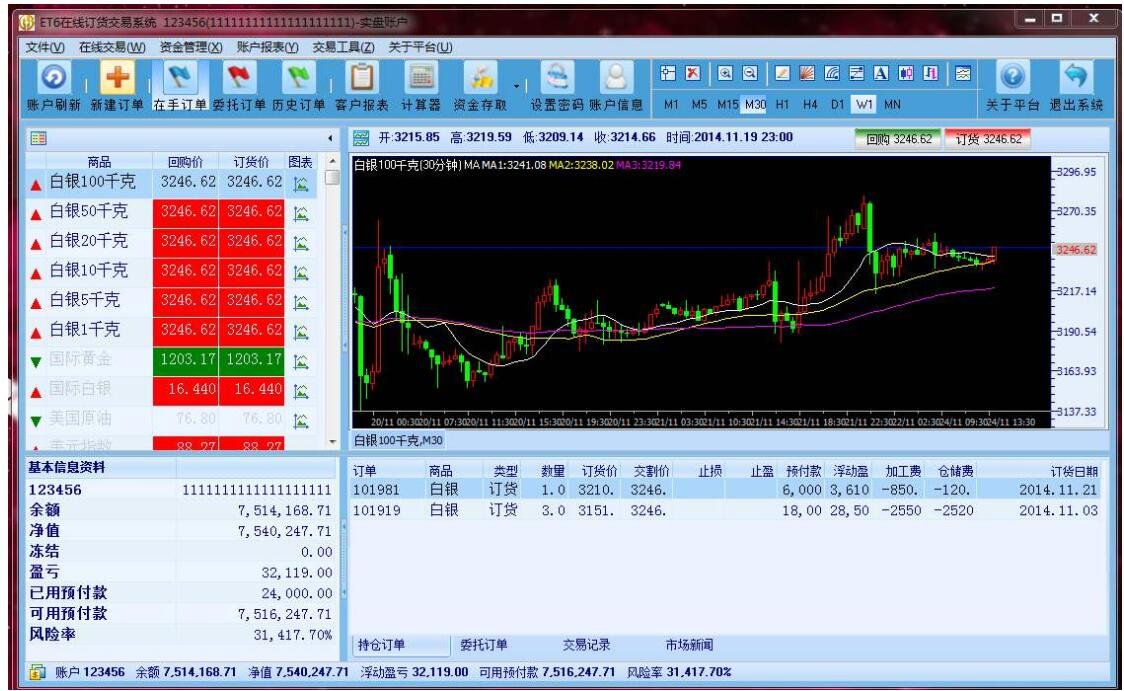This screenshot has width=1124, height=691.
Task: Open the 计算器 calculator tool
Action: (421, 77)
